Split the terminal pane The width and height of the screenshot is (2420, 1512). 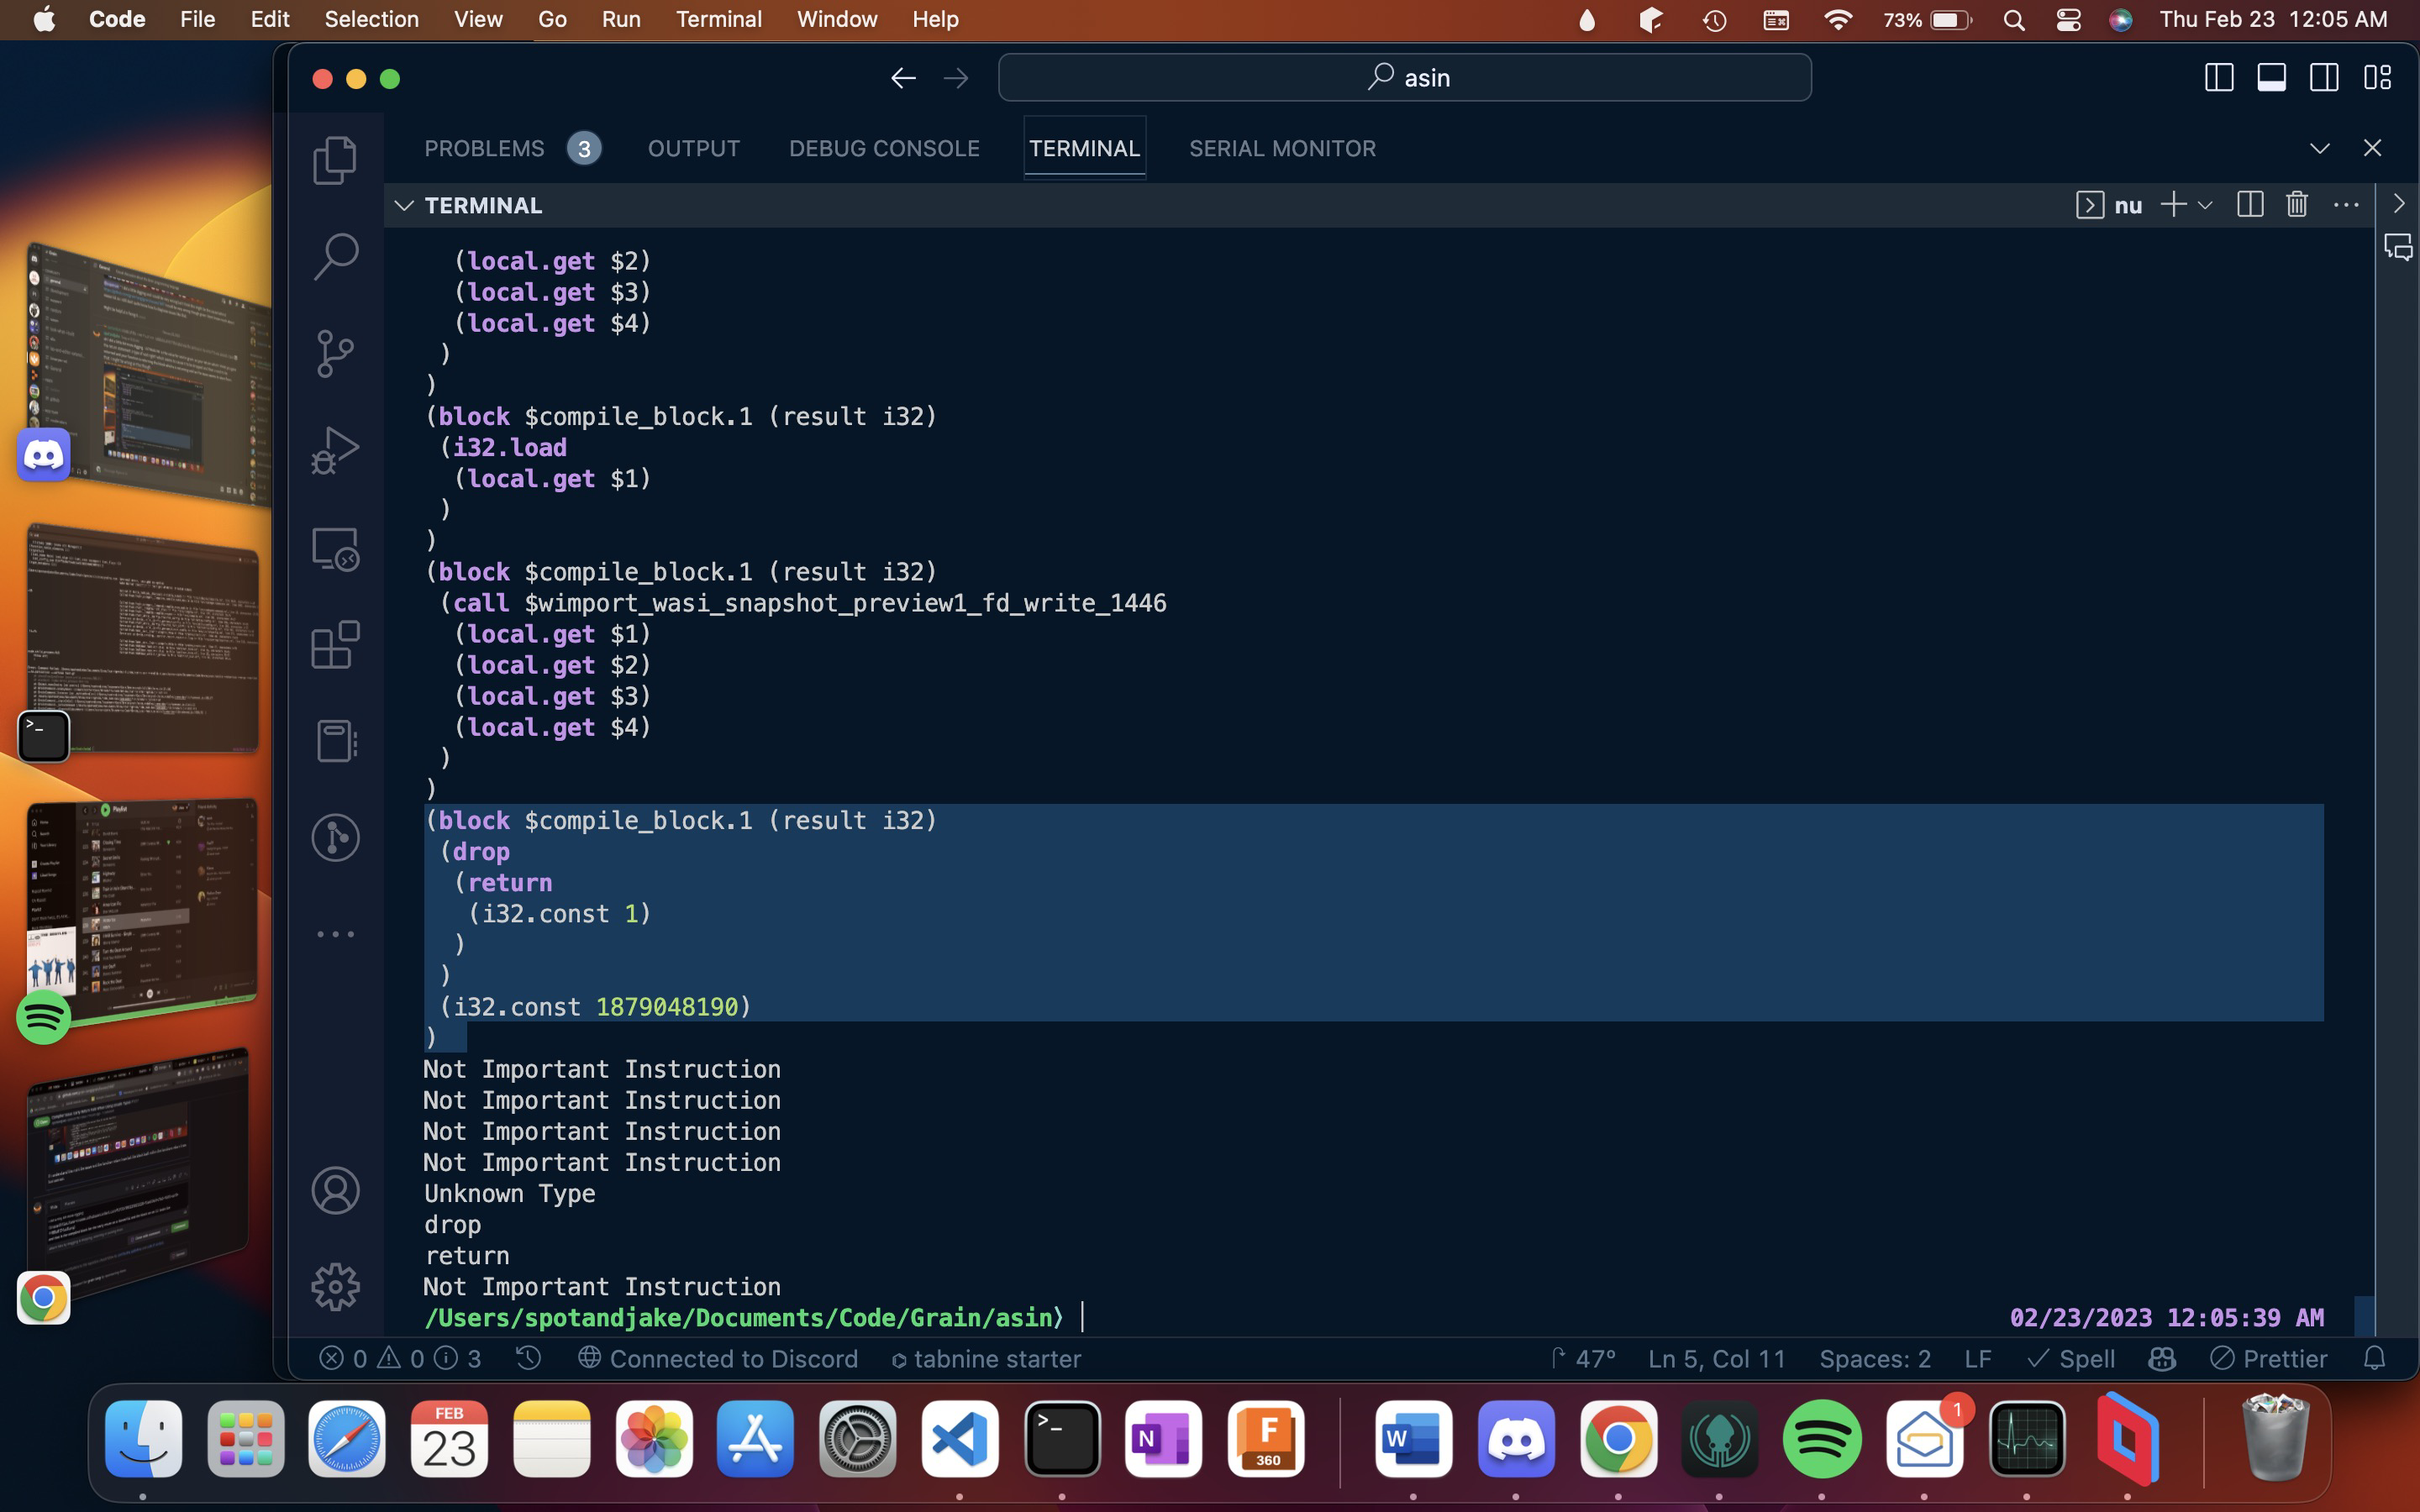click(x=2250, y=204)
